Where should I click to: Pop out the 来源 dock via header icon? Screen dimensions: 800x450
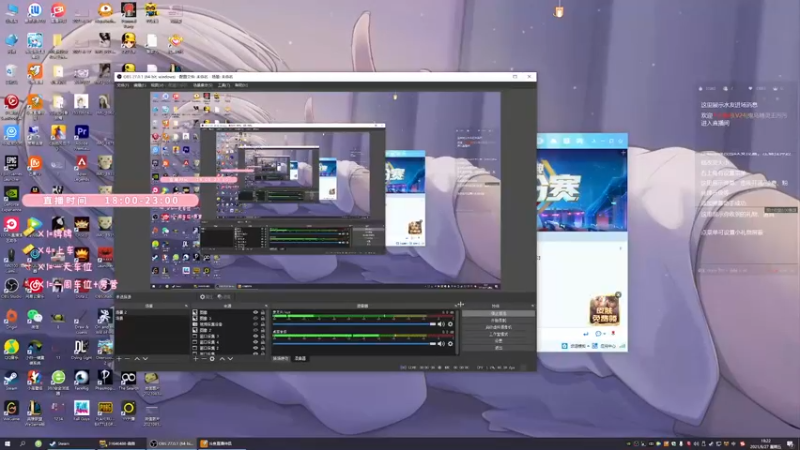(266, 306)
